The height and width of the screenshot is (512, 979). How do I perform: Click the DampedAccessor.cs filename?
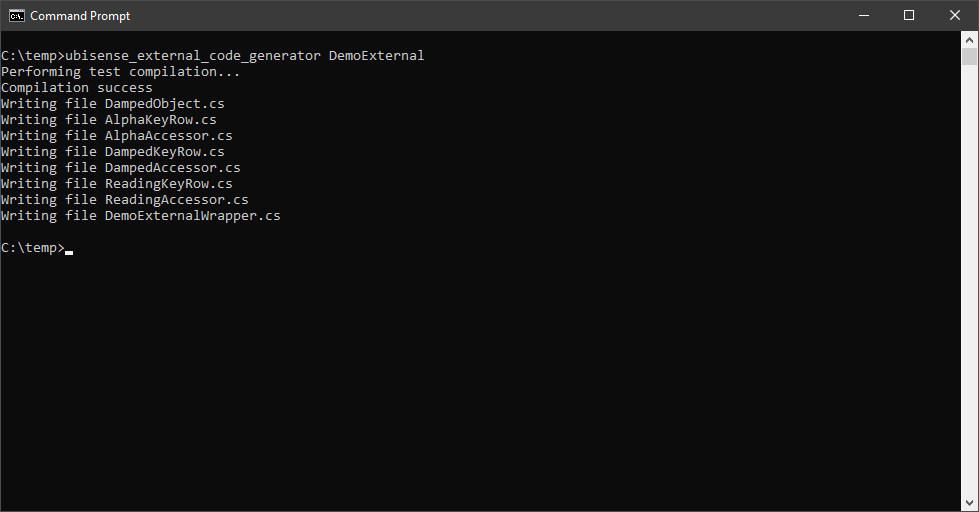coord(172,167)
